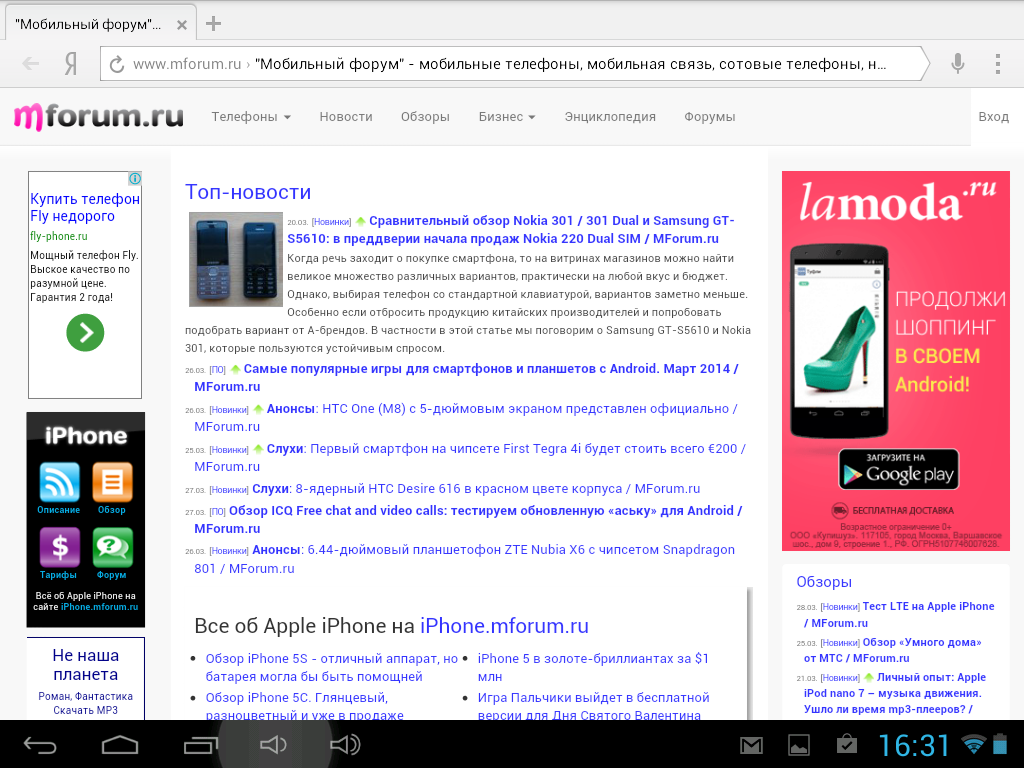
Task: Open the Gmail notification icon
Action: point(751,745)
